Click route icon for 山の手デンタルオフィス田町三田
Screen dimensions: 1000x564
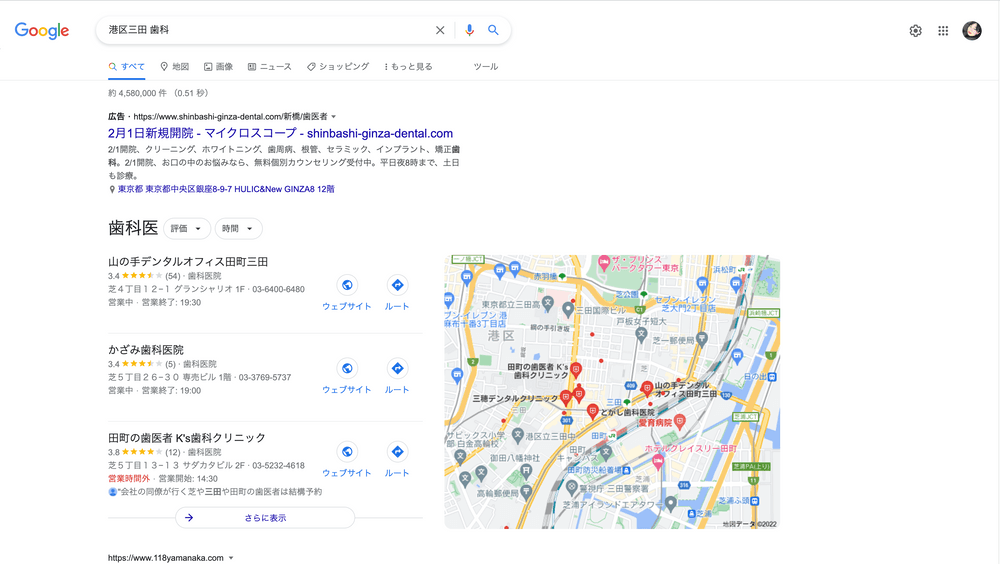(x=397, y=285)
